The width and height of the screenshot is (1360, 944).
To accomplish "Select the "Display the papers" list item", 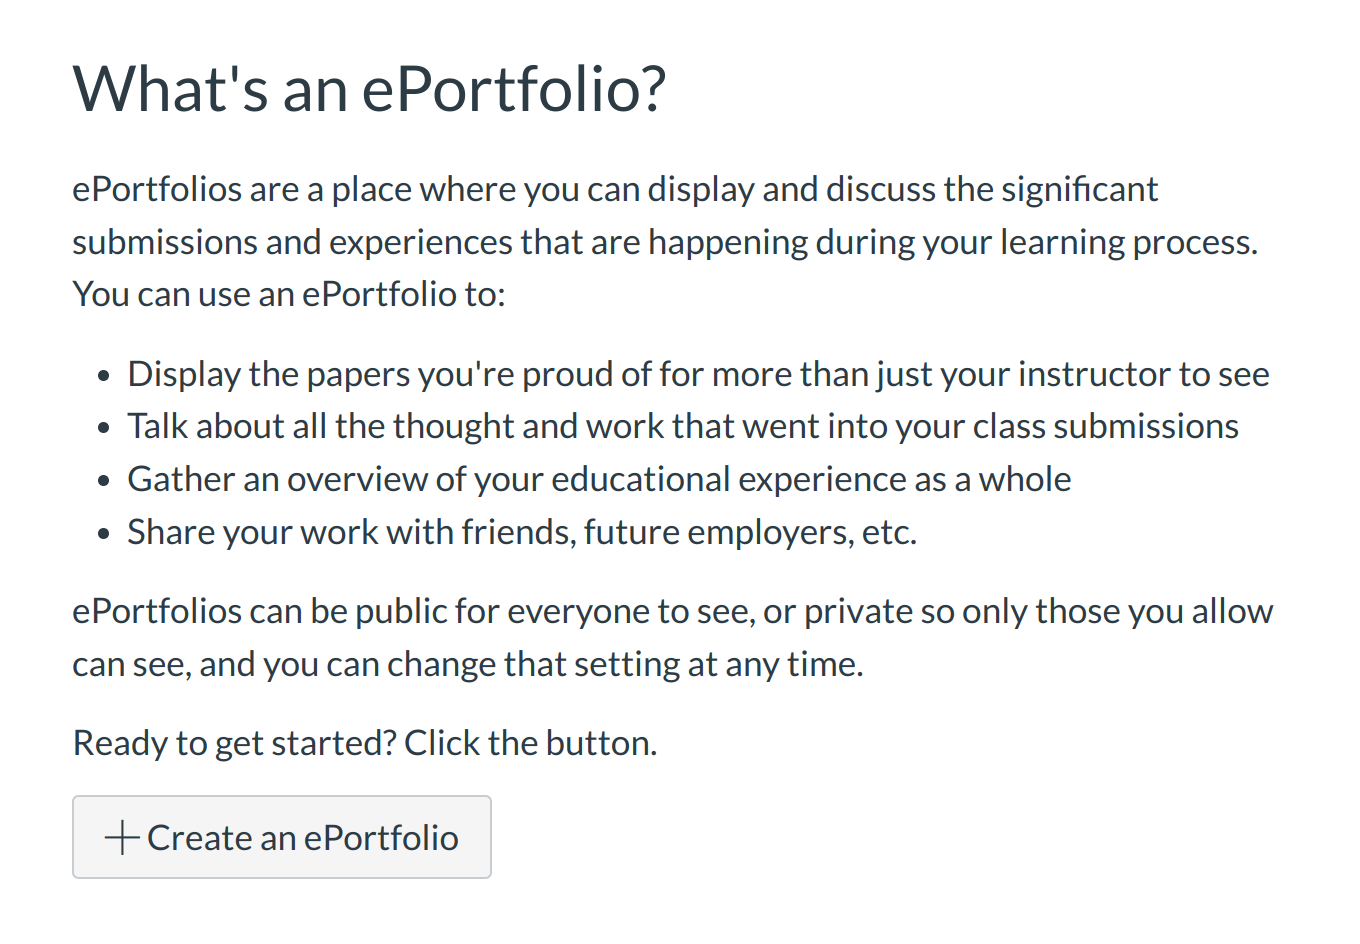I will 697,374.
